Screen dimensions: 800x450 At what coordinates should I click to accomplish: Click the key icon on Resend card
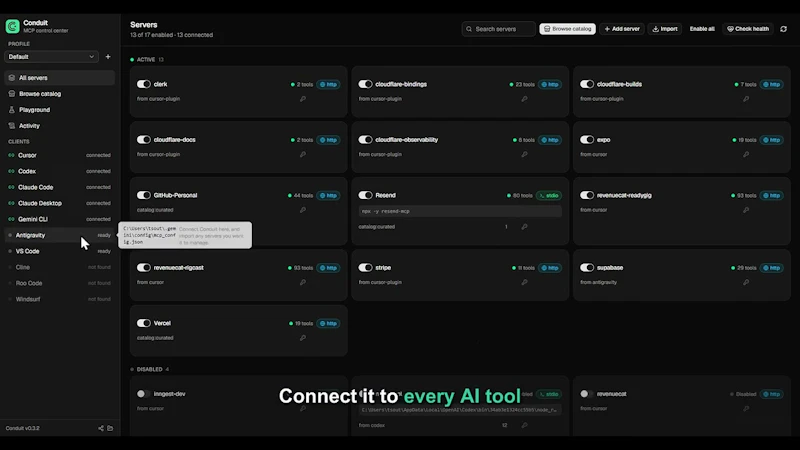(524, 227)
